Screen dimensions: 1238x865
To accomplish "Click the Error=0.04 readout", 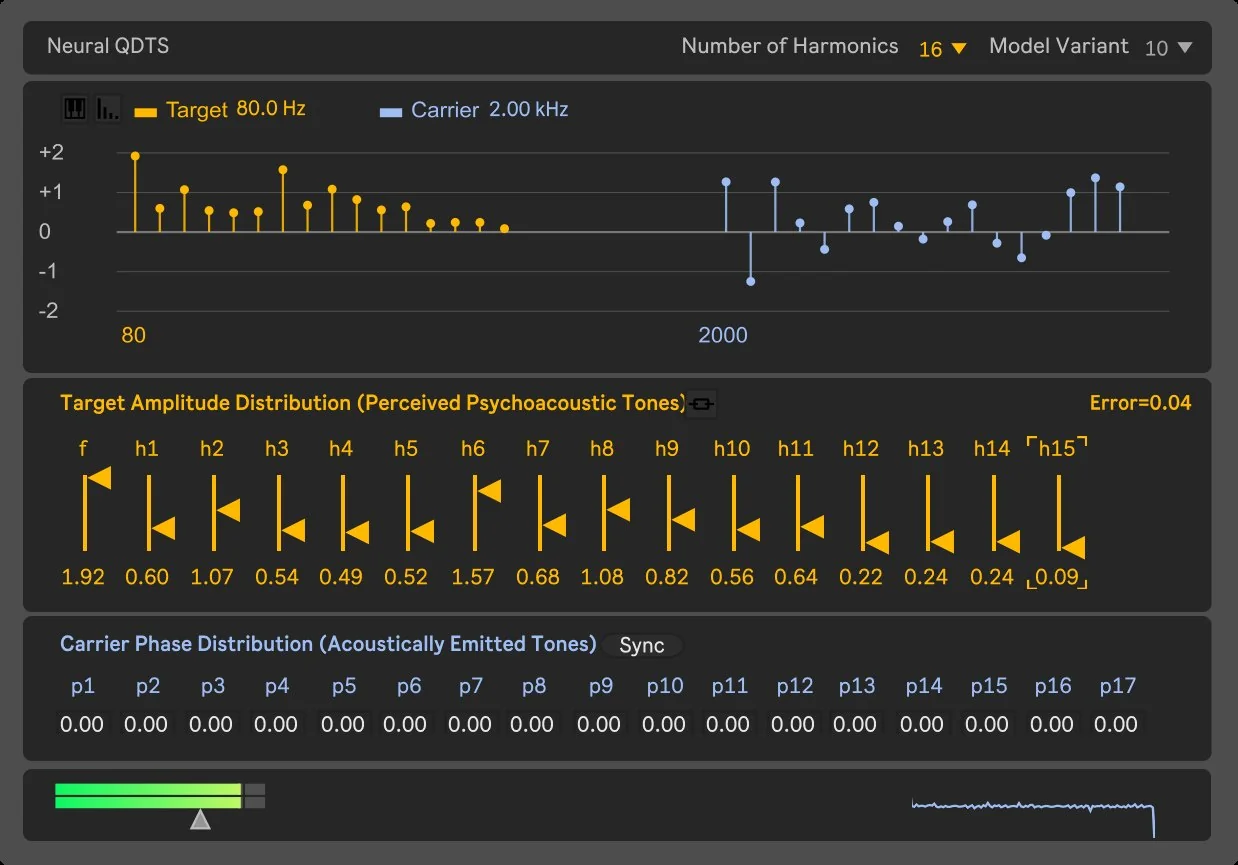I will pos(1141,403).
